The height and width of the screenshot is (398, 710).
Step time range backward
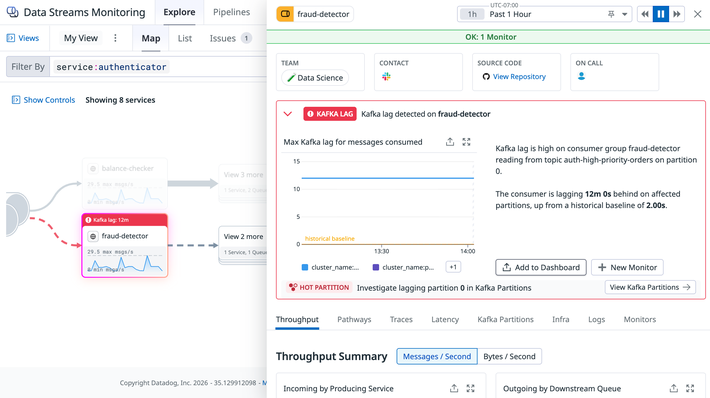[x=645, y=14]
